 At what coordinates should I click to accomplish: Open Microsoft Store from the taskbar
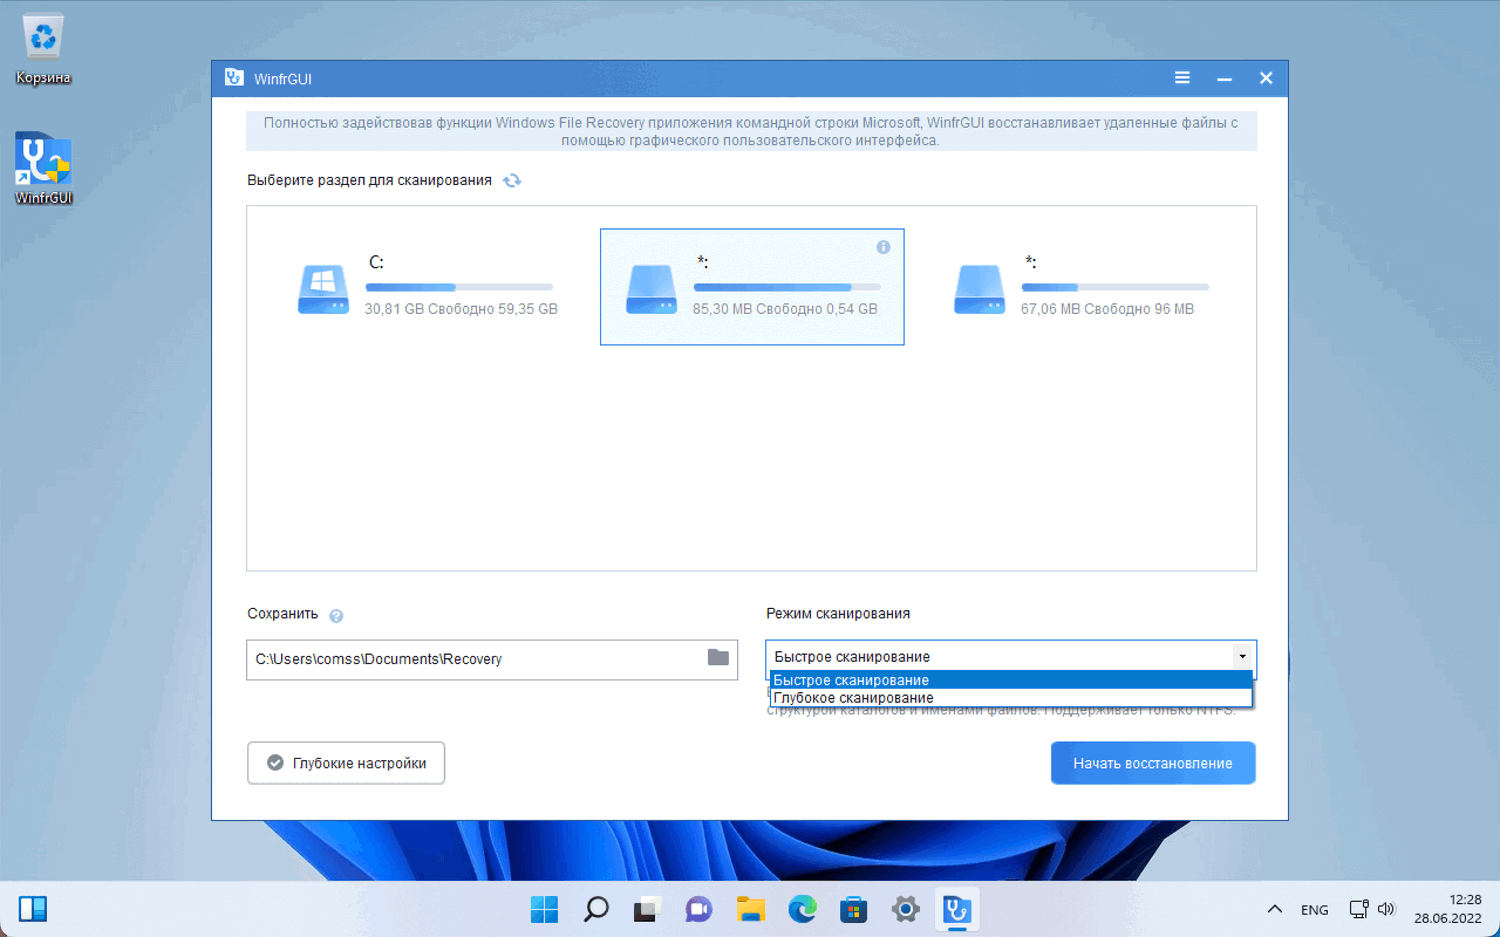coord(854,909)
